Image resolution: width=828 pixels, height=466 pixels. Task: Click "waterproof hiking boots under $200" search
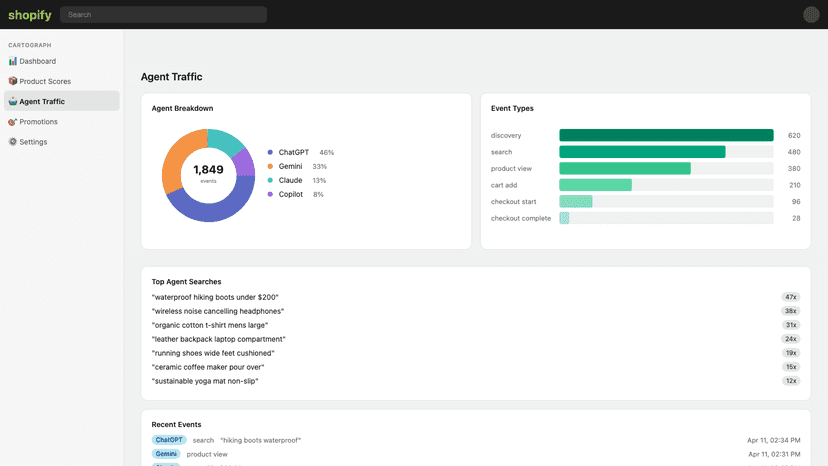click(x=215, y=297)
